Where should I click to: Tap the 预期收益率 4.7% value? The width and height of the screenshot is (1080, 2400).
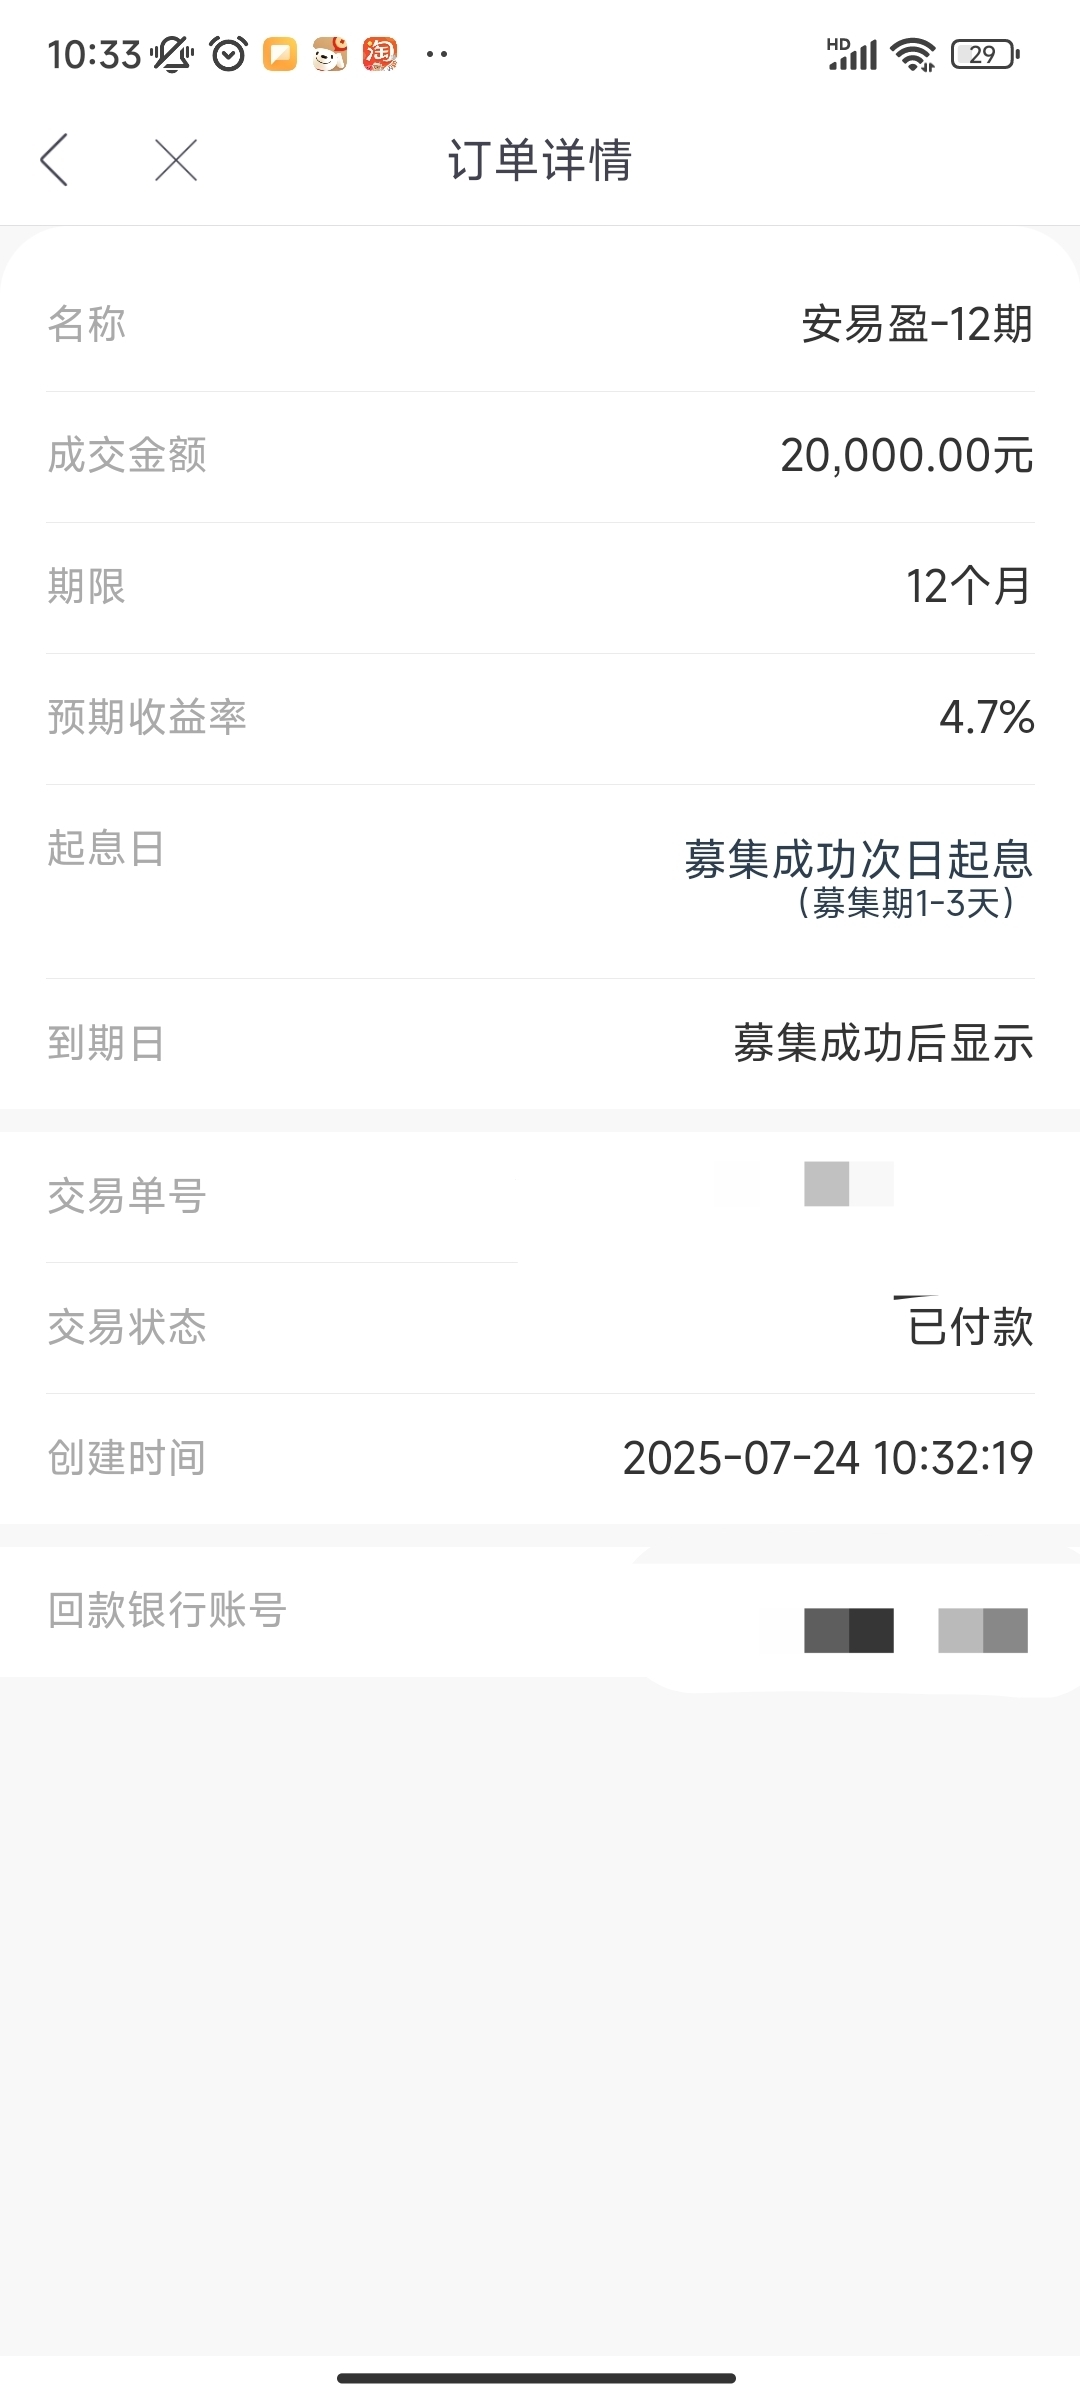[x=986, y=717]
